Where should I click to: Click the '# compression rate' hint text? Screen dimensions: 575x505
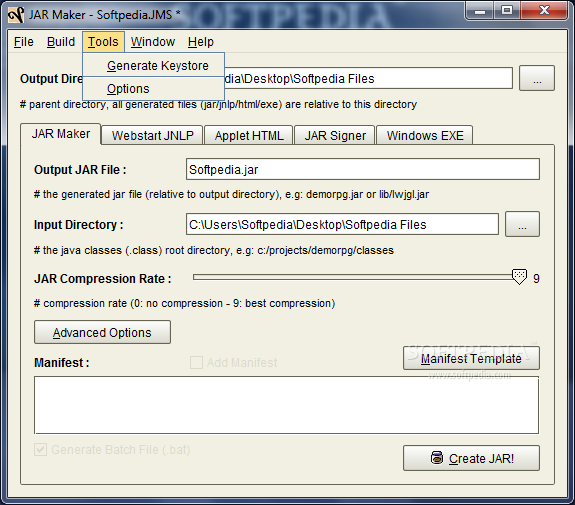[184, 303]
